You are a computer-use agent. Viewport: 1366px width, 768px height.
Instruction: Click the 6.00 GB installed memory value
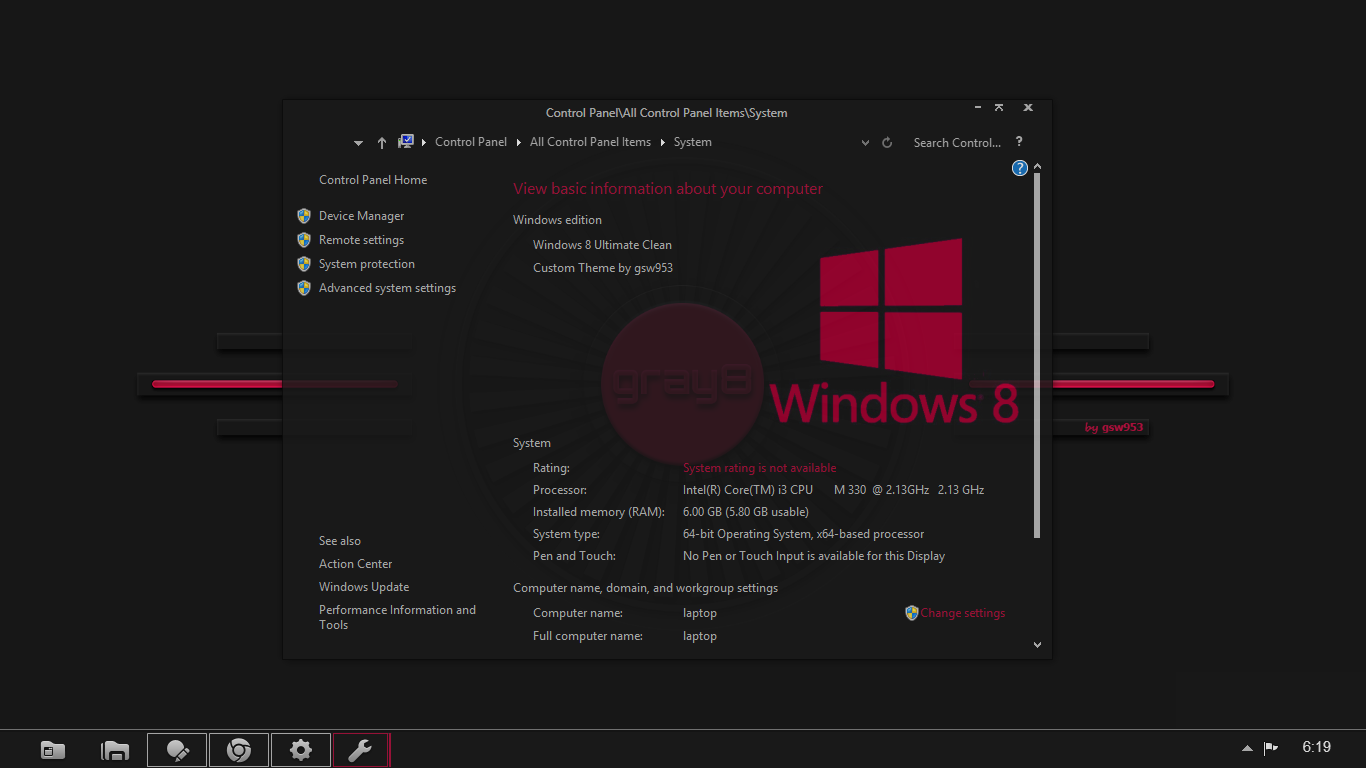746,512
